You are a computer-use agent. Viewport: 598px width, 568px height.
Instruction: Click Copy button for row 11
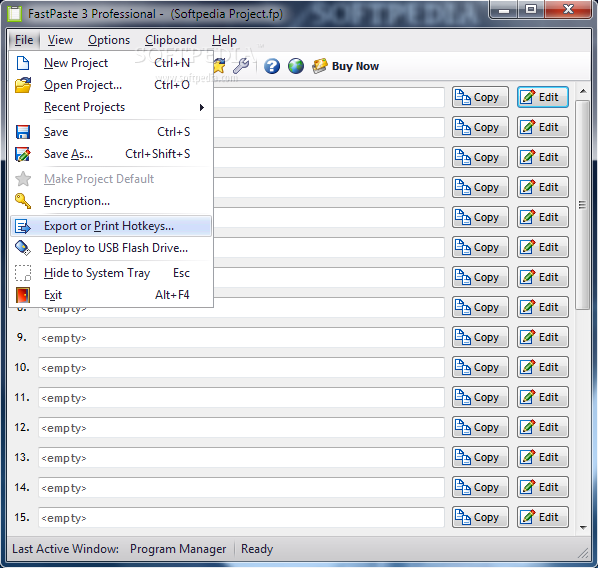(x=480, y=397)
